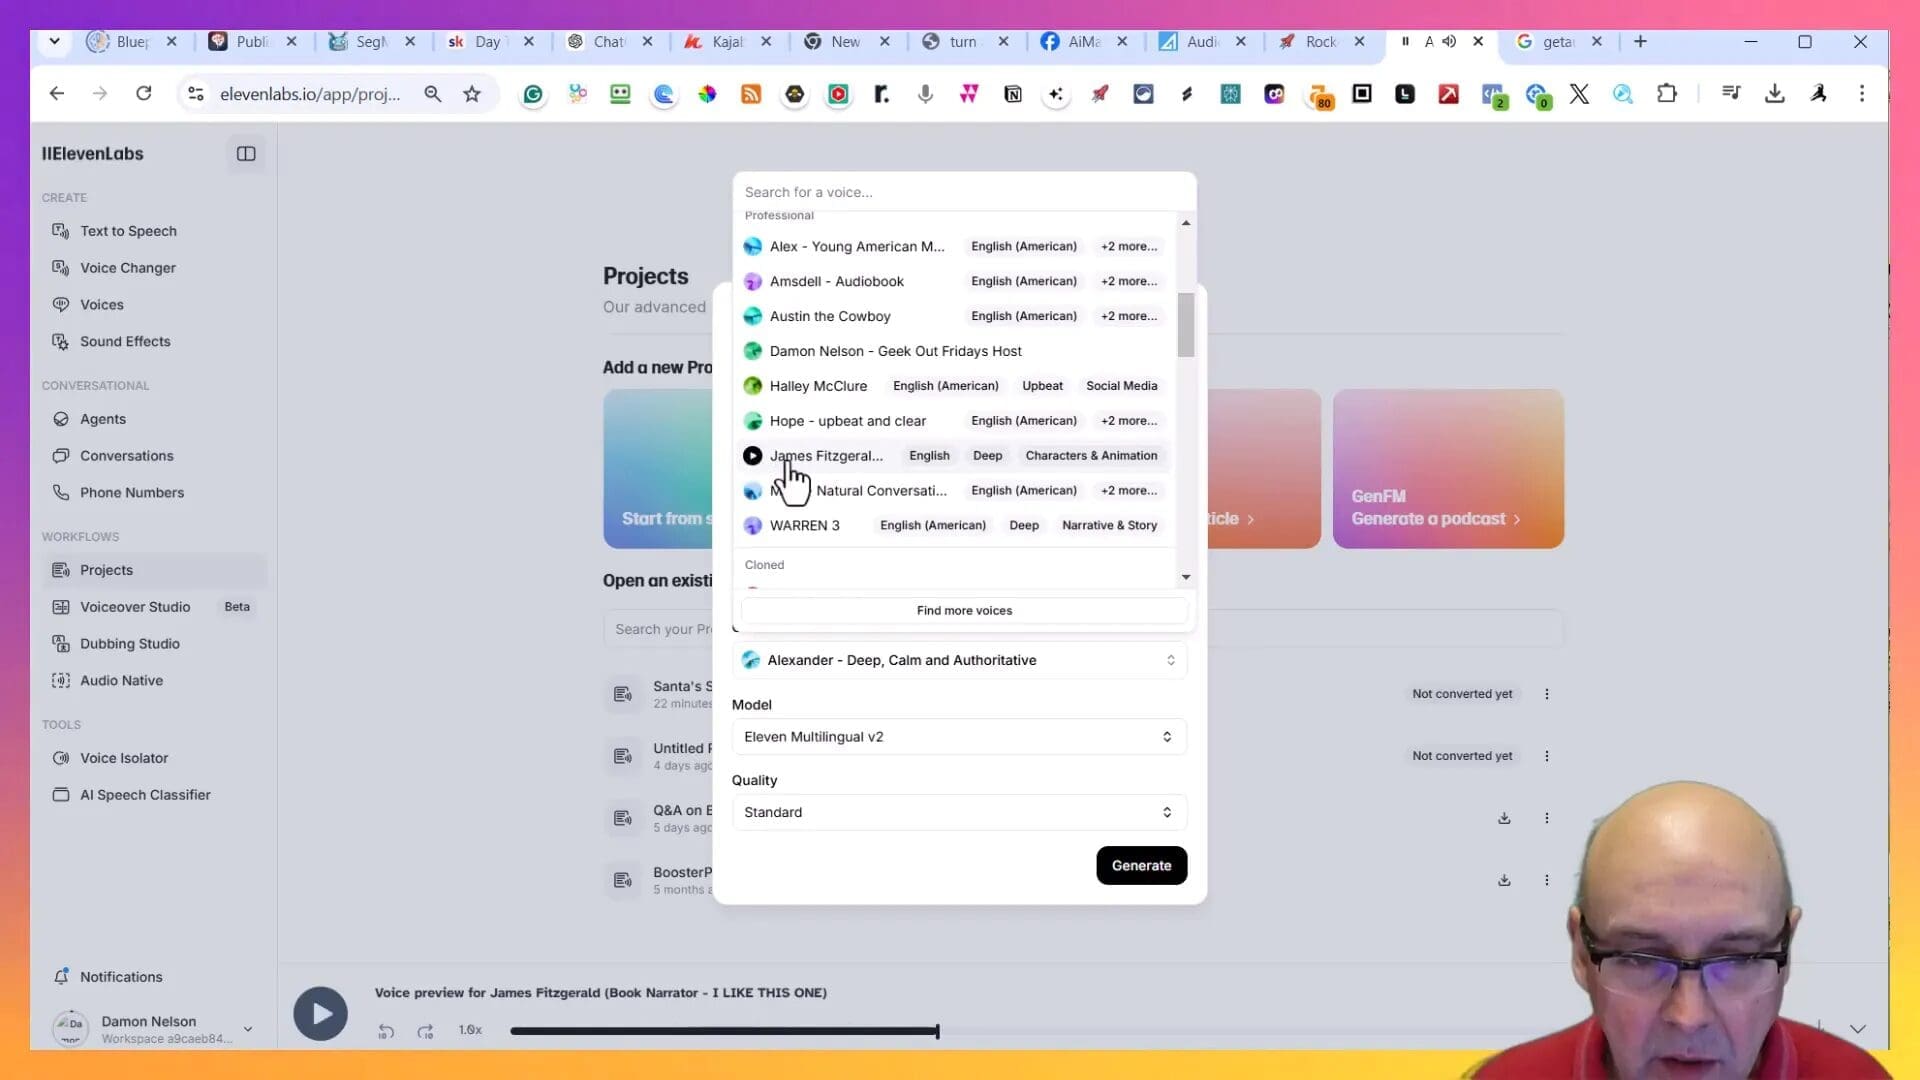Play the voice preview audio
This screenshot has height=1080, width=1920.
click(x=320, y=1014)
